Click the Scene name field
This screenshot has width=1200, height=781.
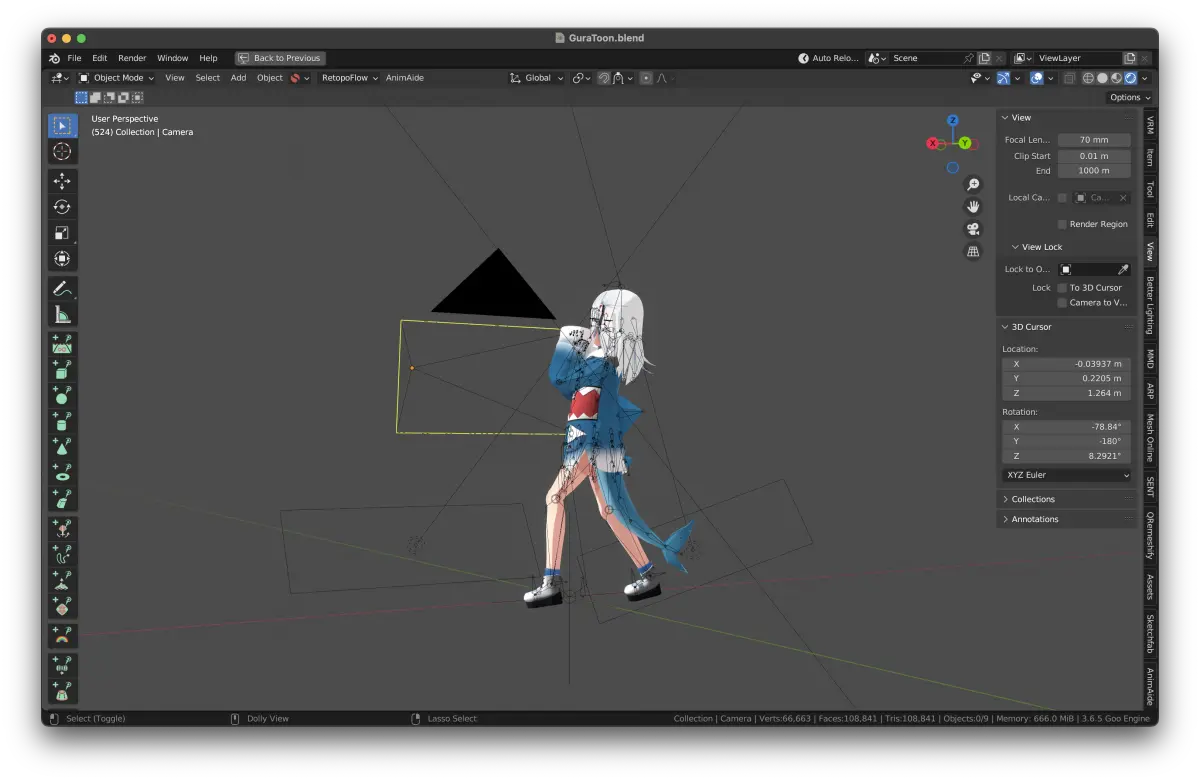pos(925,58)
